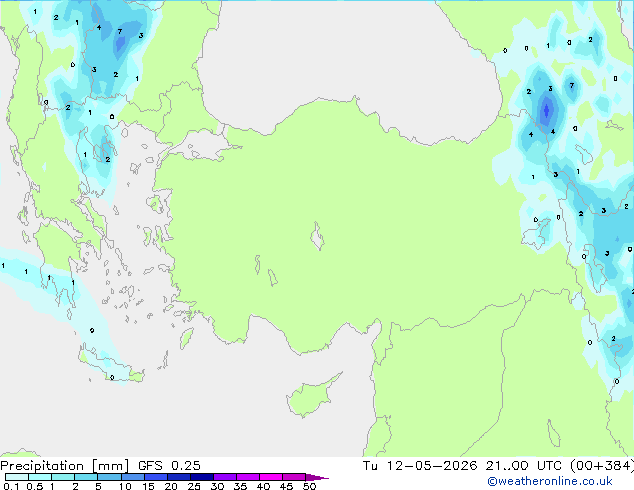The image size is (634, 490).
Task: Click the '30' legend scale label
Action: point(217,486)
